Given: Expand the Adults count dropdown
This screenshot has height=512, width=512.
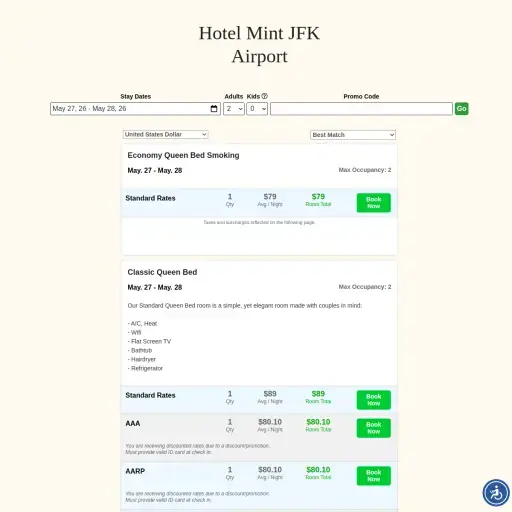Looking at the screenshot, I should tap(234, 109).
